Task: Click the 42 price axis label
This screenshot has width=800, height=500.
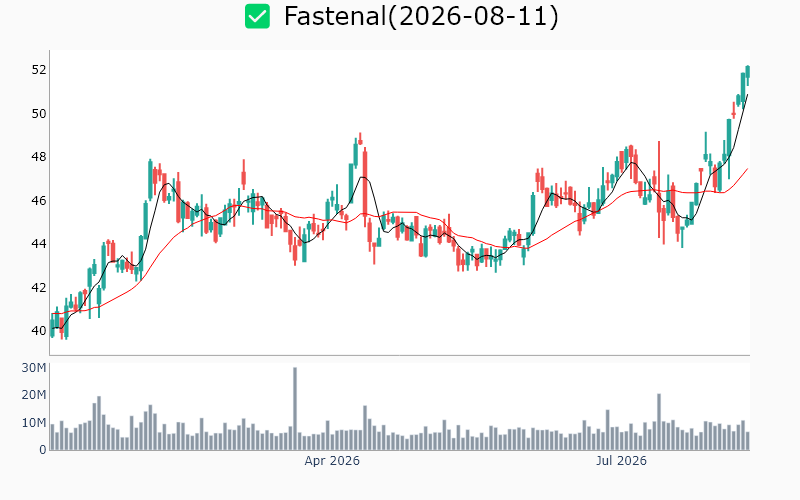Action: (x=39, y=288)
